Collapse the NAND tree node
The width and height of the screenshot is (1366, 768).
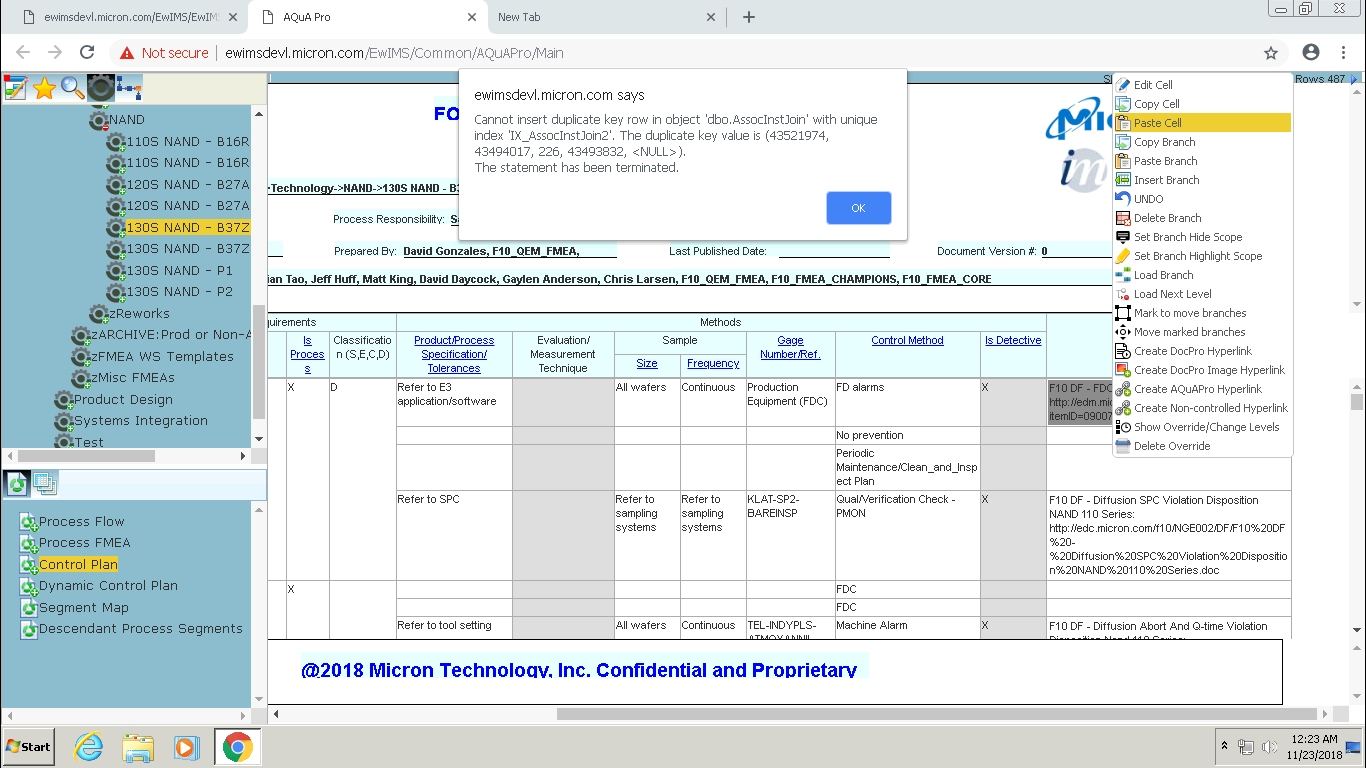100,120
